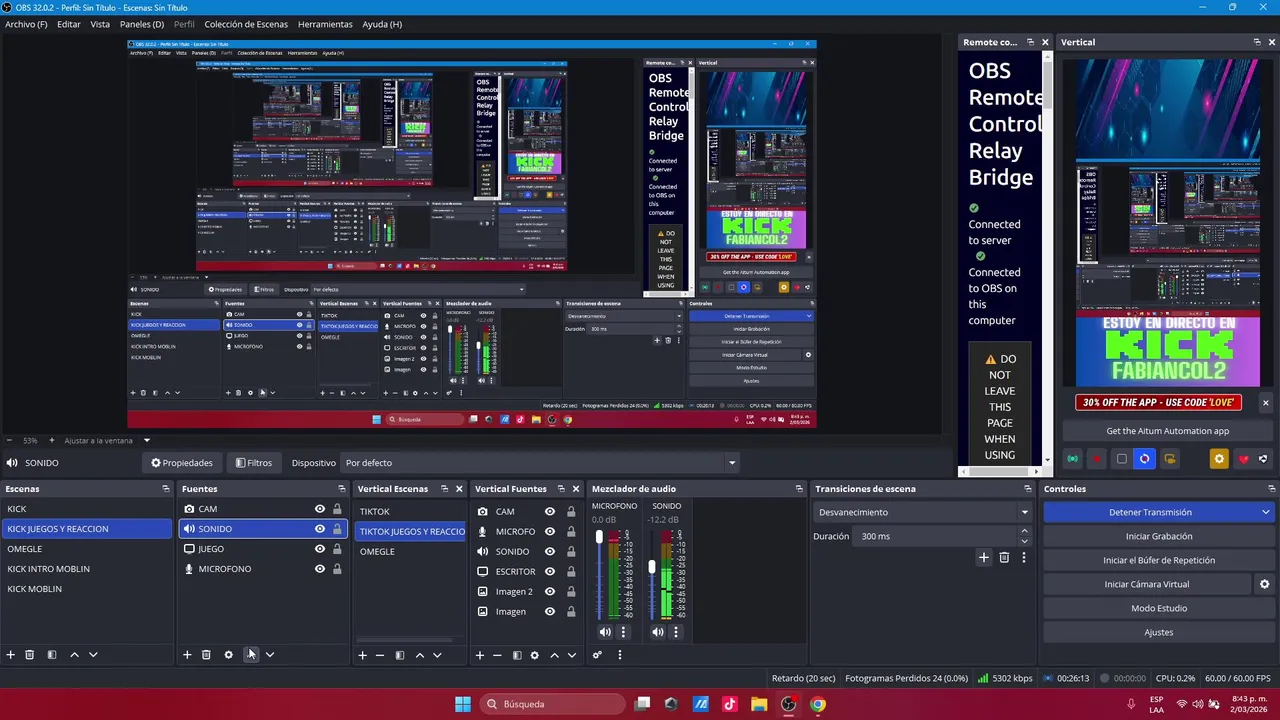
Task: Hide Imagen 2 in Vertical Fuentes
Action: click(550, 592)
